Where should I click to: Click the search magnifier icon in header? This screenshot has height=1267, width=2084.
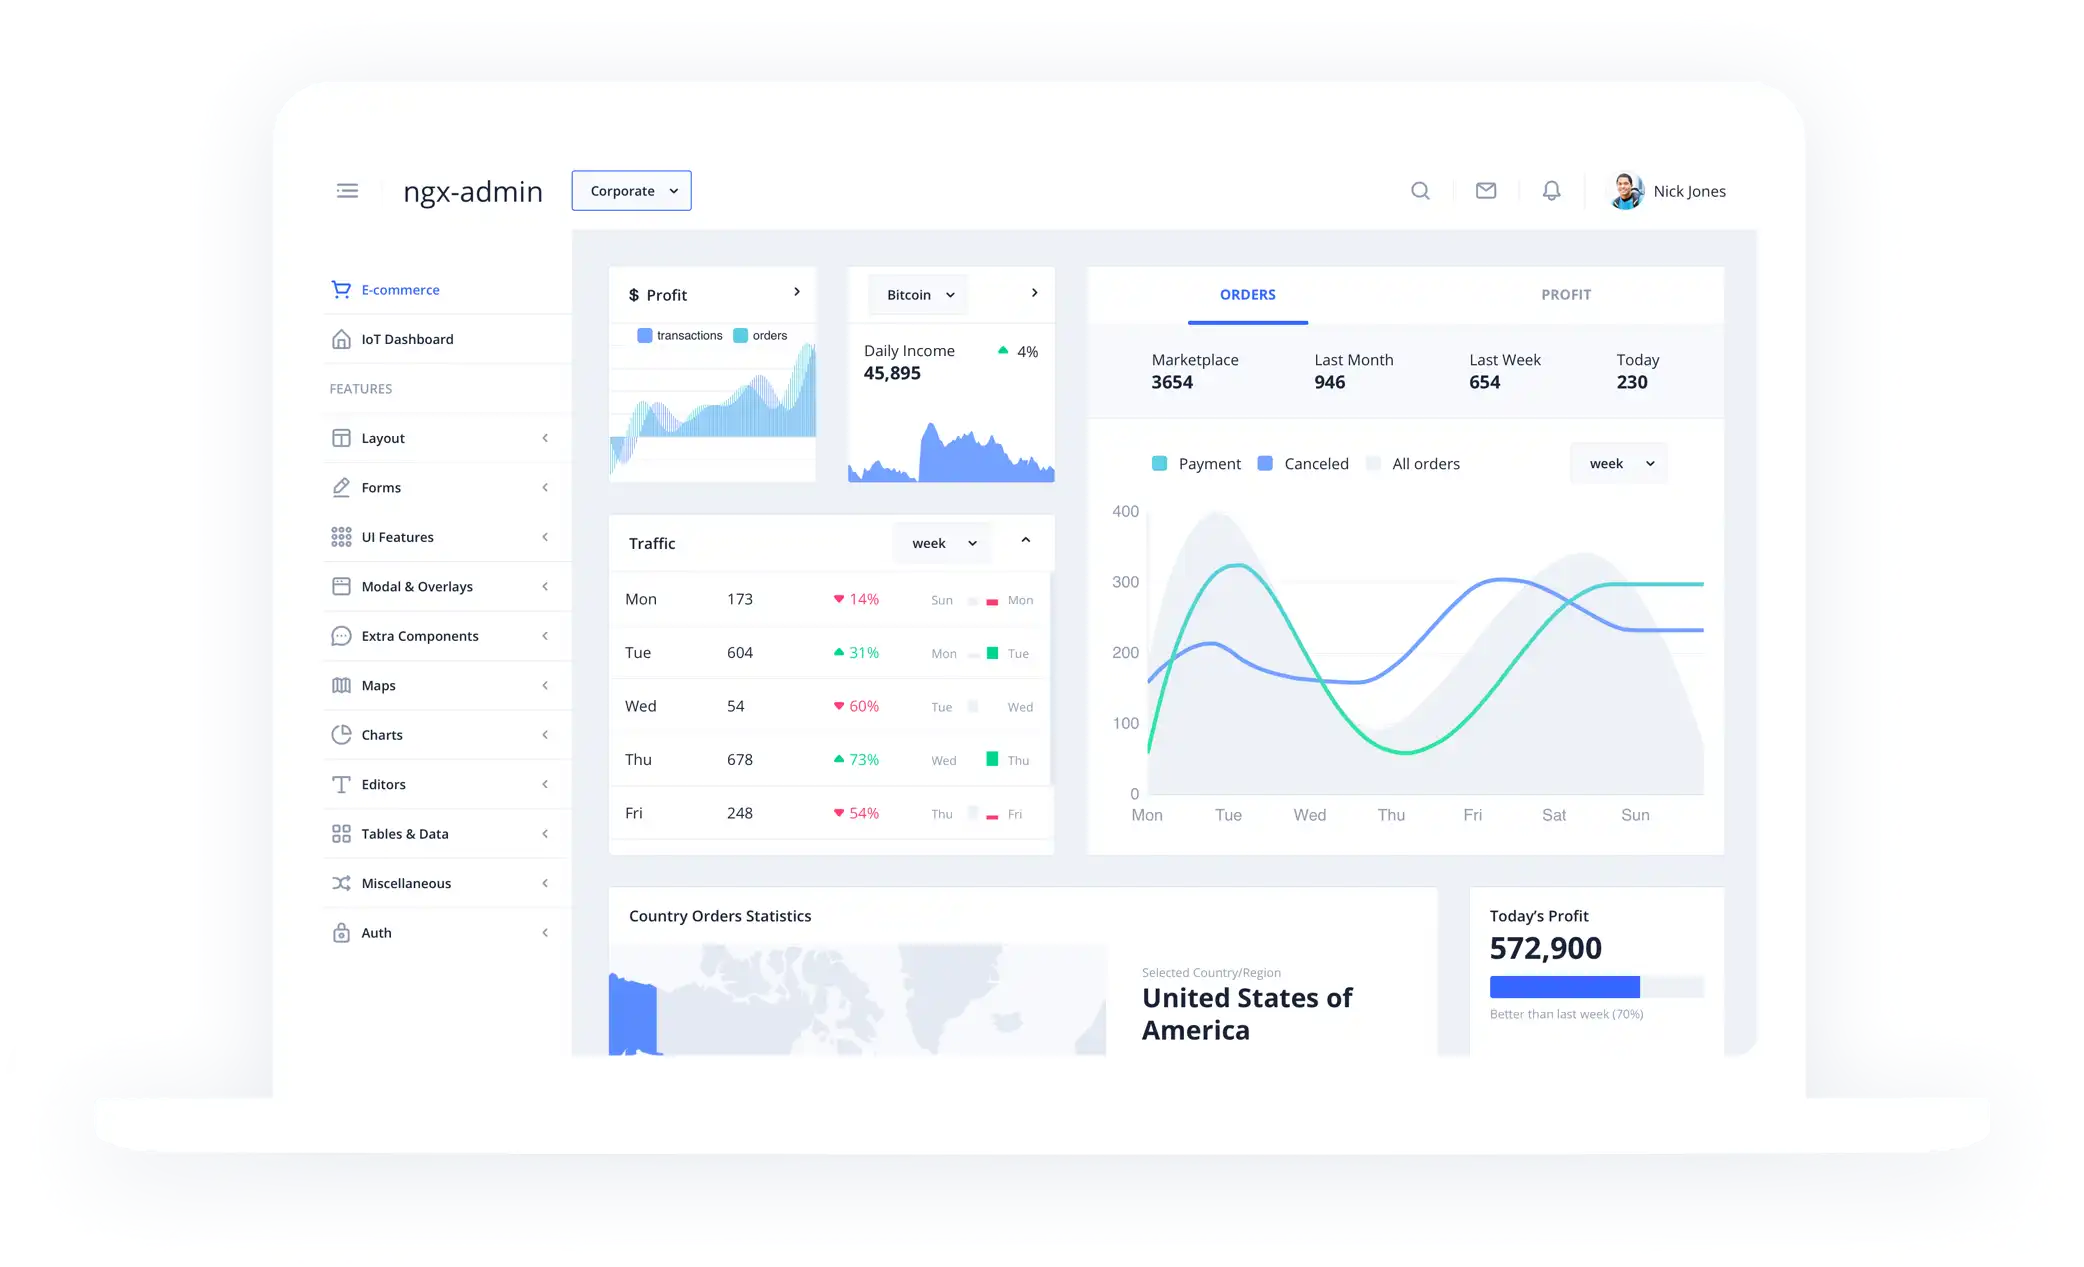click(1420, 191)
